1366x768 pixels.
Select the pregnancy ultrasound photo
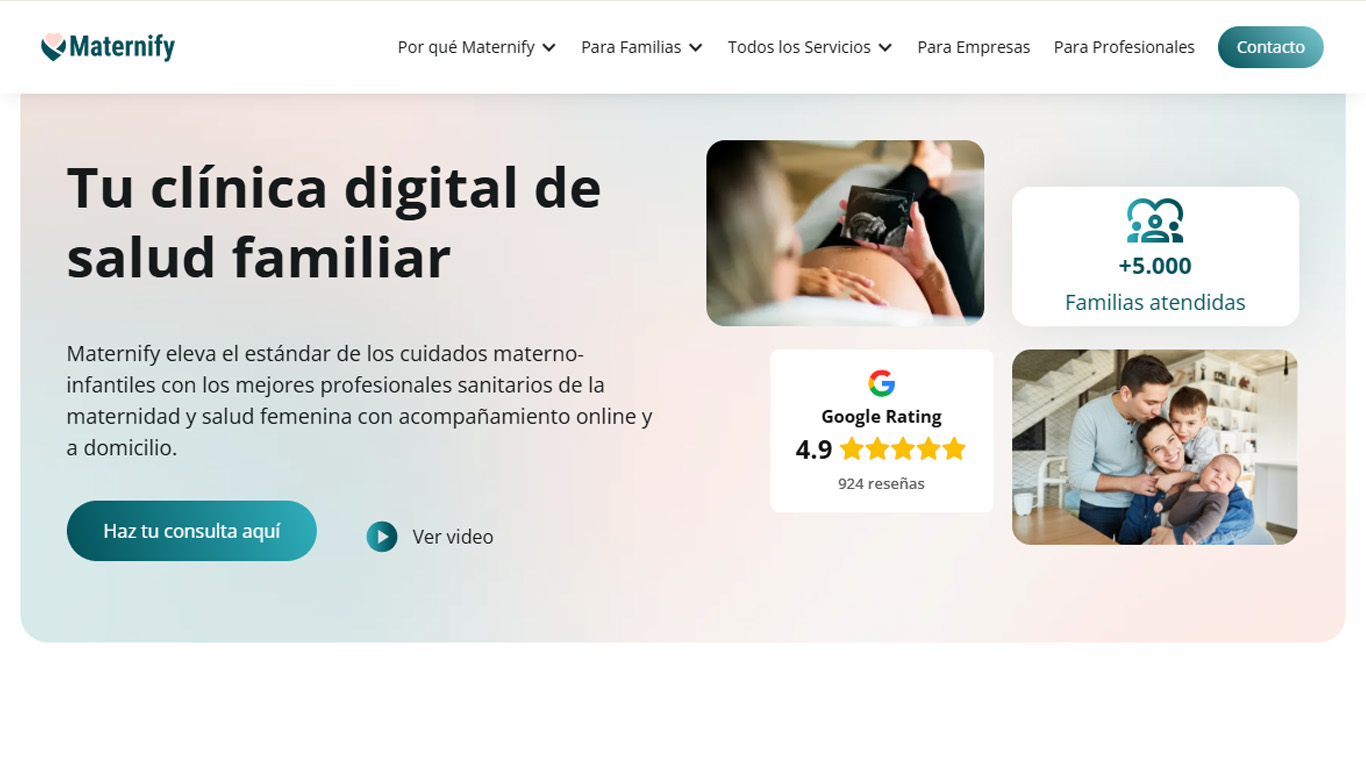(845, 233)
